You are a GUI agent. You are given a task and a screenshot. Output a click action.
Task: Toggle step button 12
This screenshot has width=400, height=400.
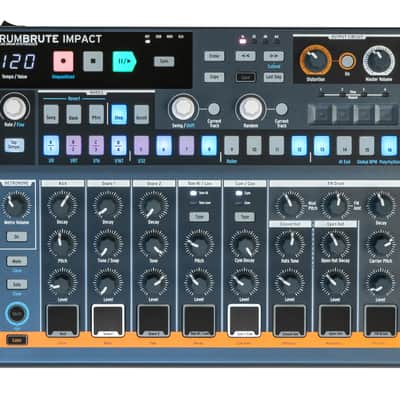tap(299, 145)
